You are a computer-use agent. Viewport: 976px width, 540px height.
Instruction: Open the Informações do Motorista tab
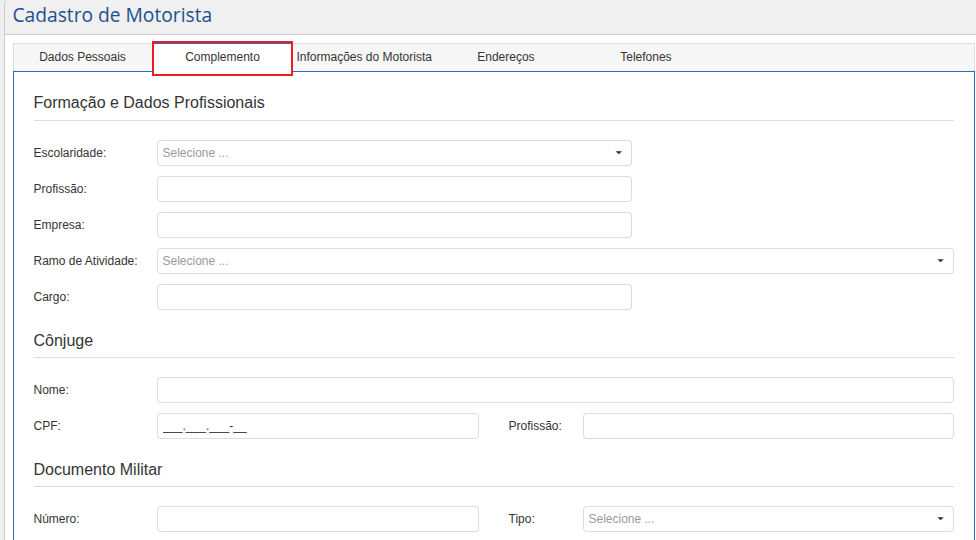pos(364,57)
